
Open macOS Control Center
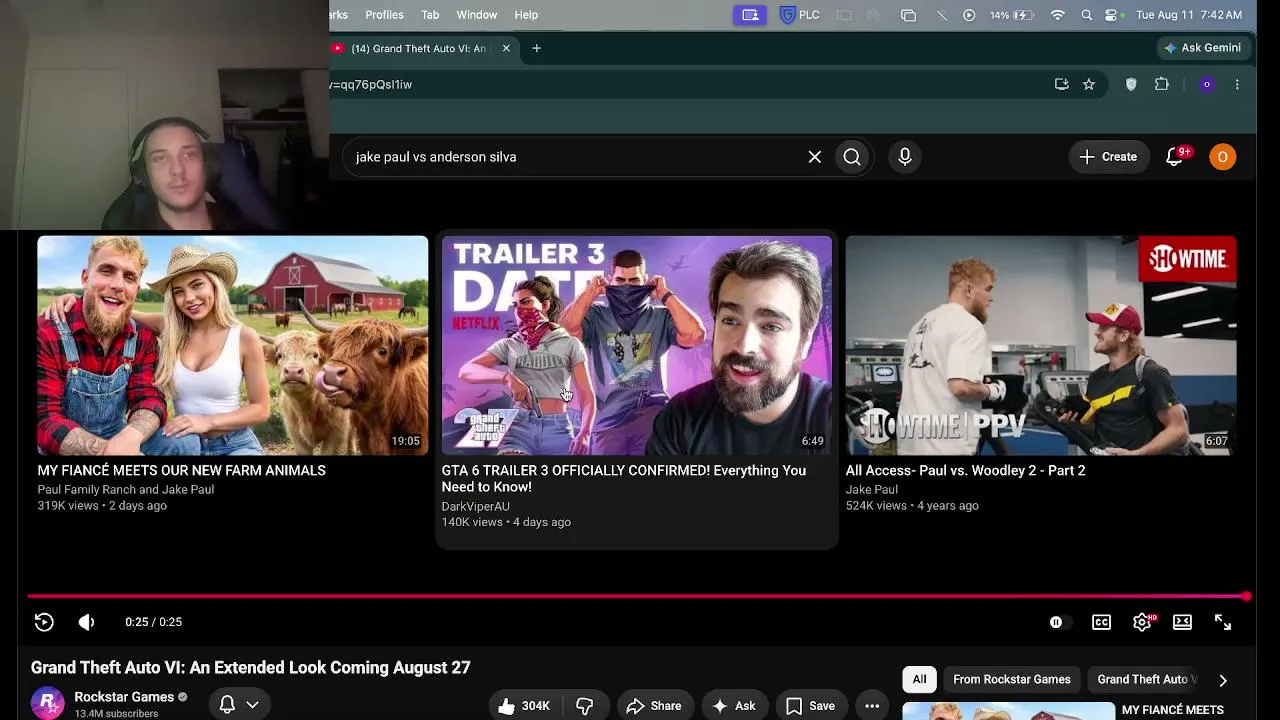(x=1111, y=15)
